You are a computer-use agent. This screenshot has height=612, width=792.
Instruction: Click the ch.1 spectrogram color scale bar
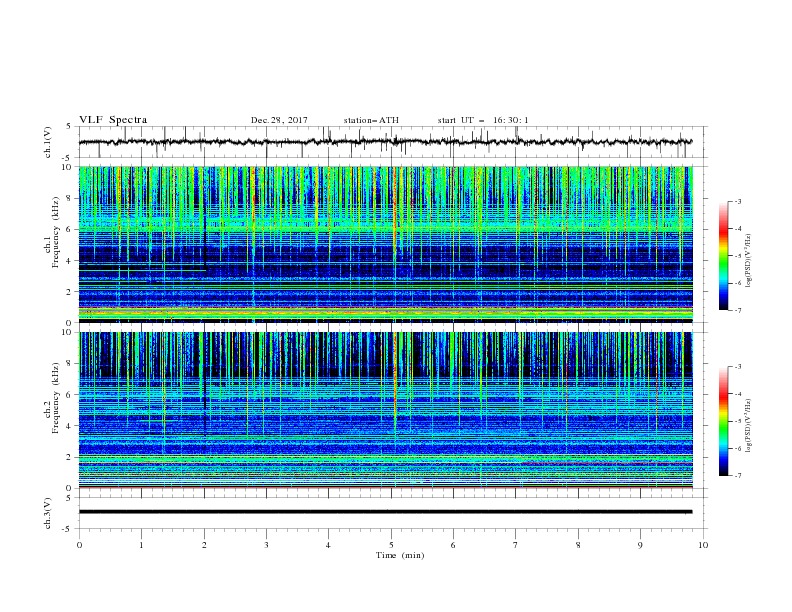tap(723, 256)
